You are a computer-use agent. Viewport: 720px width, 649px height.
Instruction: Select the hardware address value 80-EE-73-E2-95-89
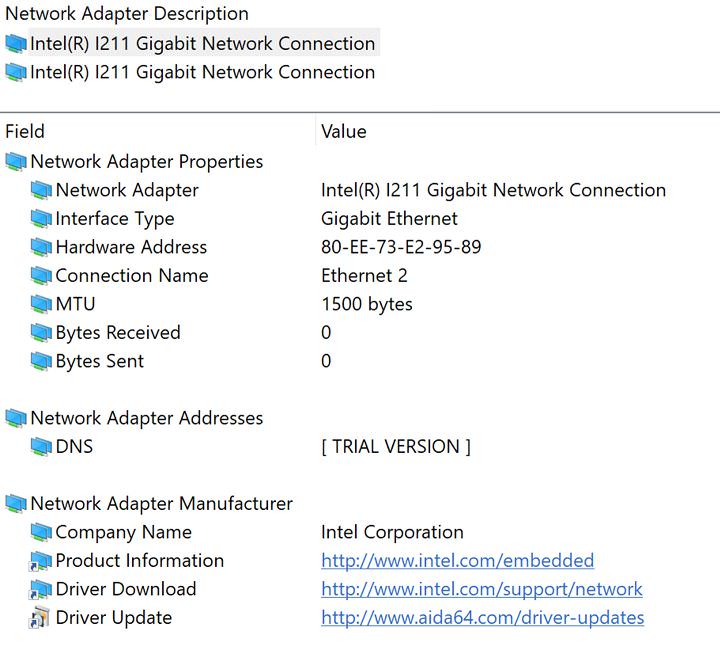(x=400, y=247)
